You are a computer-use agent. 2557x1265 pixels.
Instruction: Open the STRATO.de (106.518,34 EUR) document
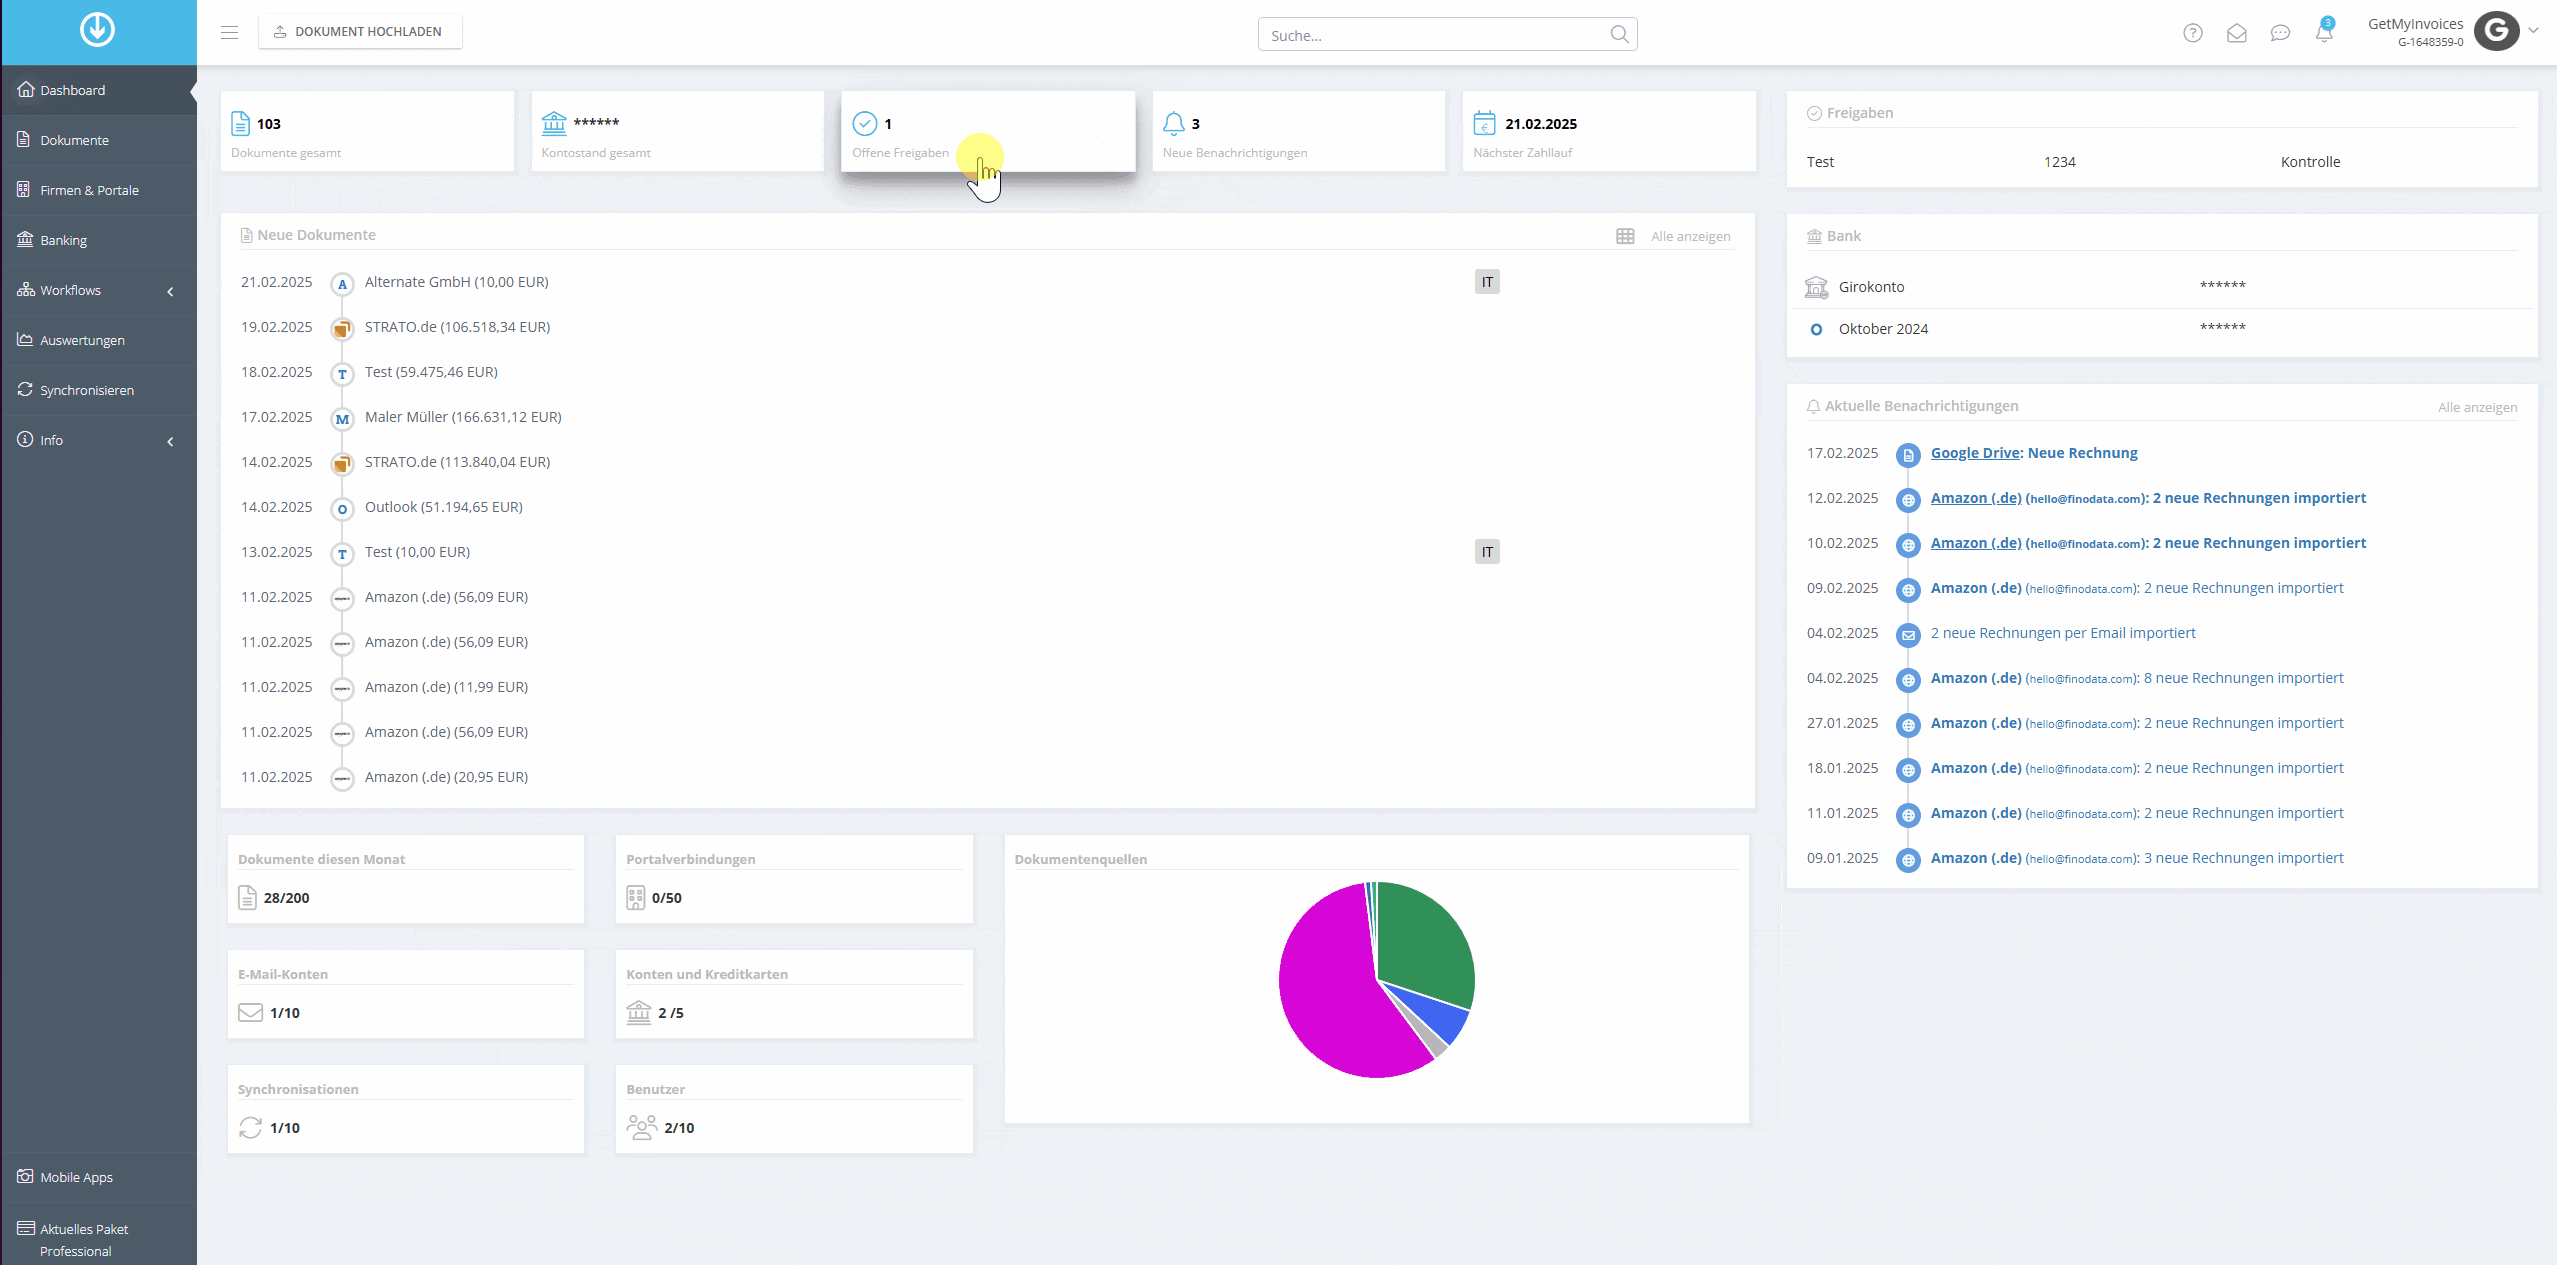click(457, 327)
